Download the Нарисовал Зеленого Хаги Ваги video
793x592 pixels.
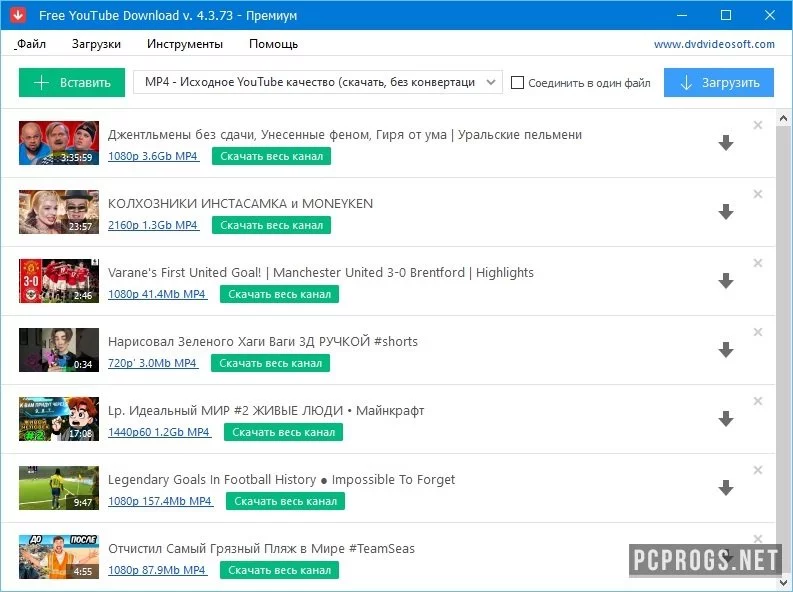tap(726, 350)
